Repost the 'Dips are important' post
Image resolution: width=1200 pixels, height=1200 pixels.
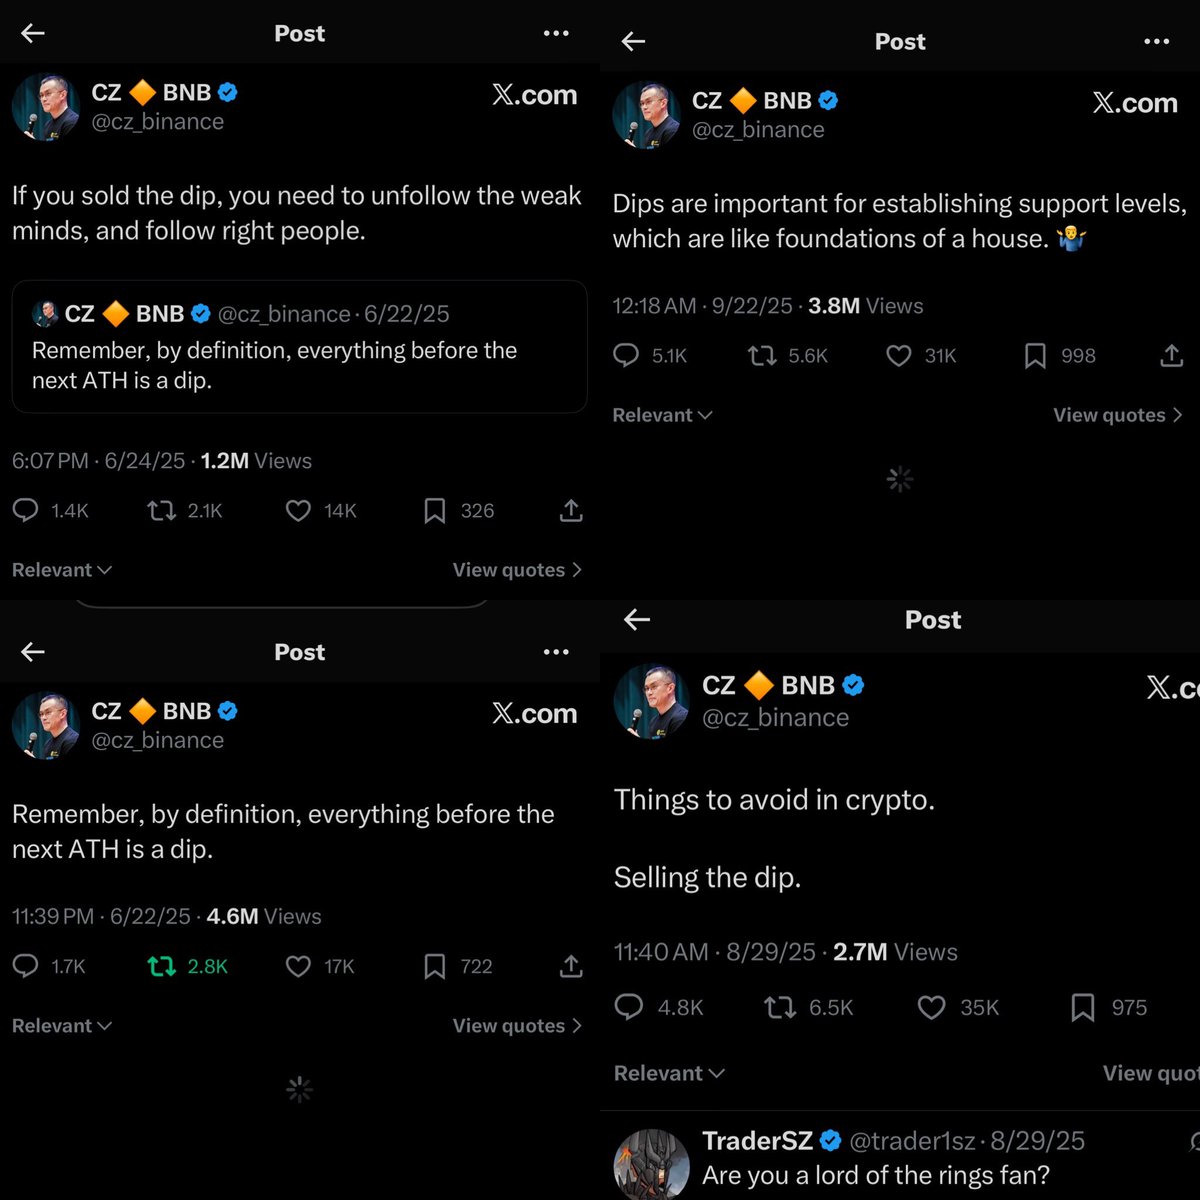(762, 356)
